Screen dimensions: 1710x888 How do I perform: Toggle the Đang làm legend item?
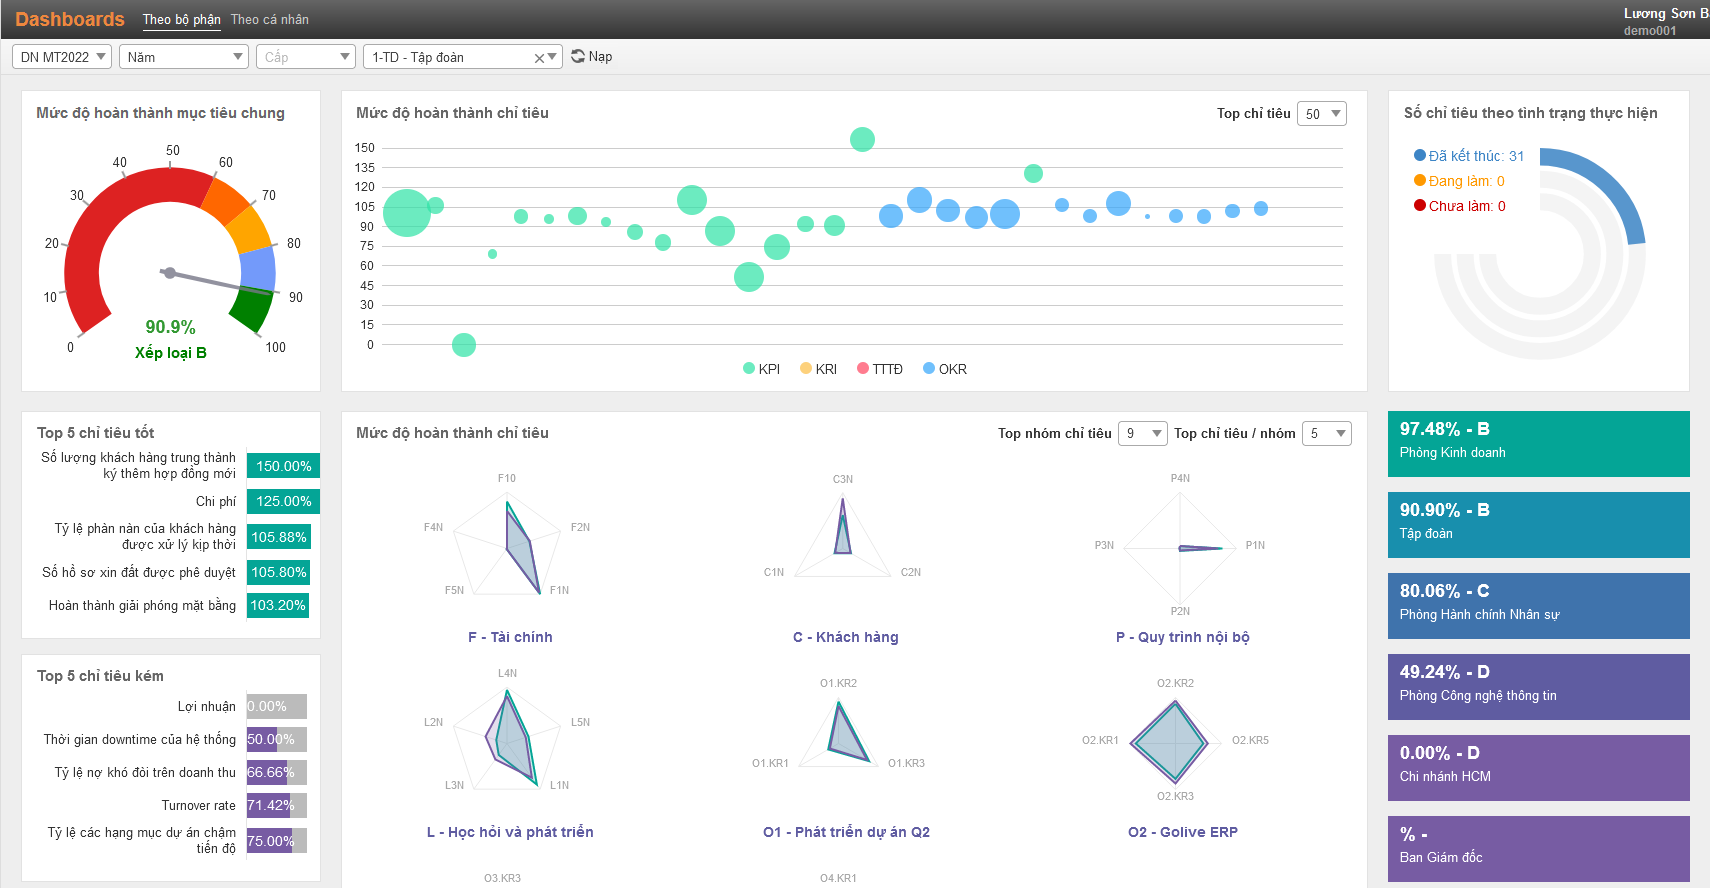(x=1459, y=181)
